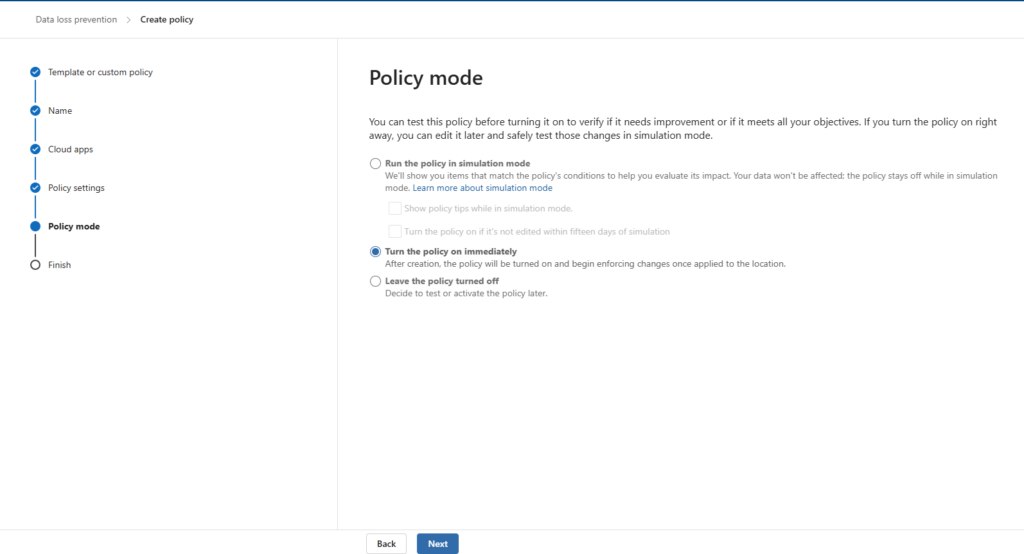Image resolution: width=1024 pixels, height=554 pixels.
Task: Click the breadcrumb chevron separator
Action: (128, 20)
